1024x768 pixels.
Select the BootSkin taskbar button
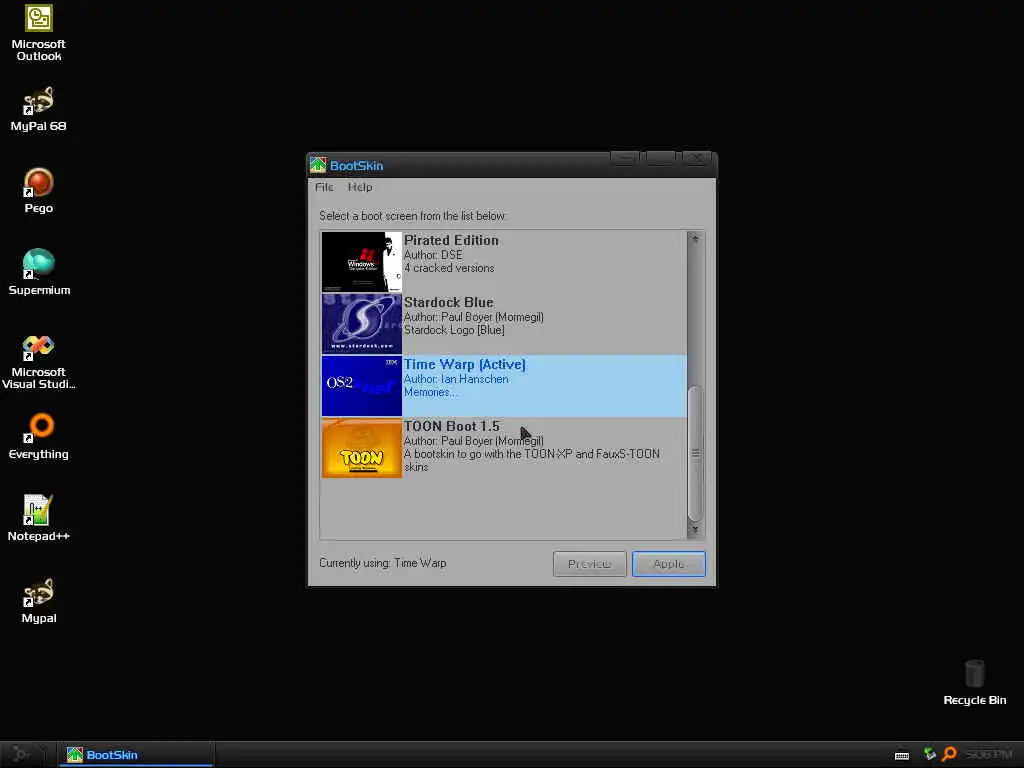(x=135, y=754)
